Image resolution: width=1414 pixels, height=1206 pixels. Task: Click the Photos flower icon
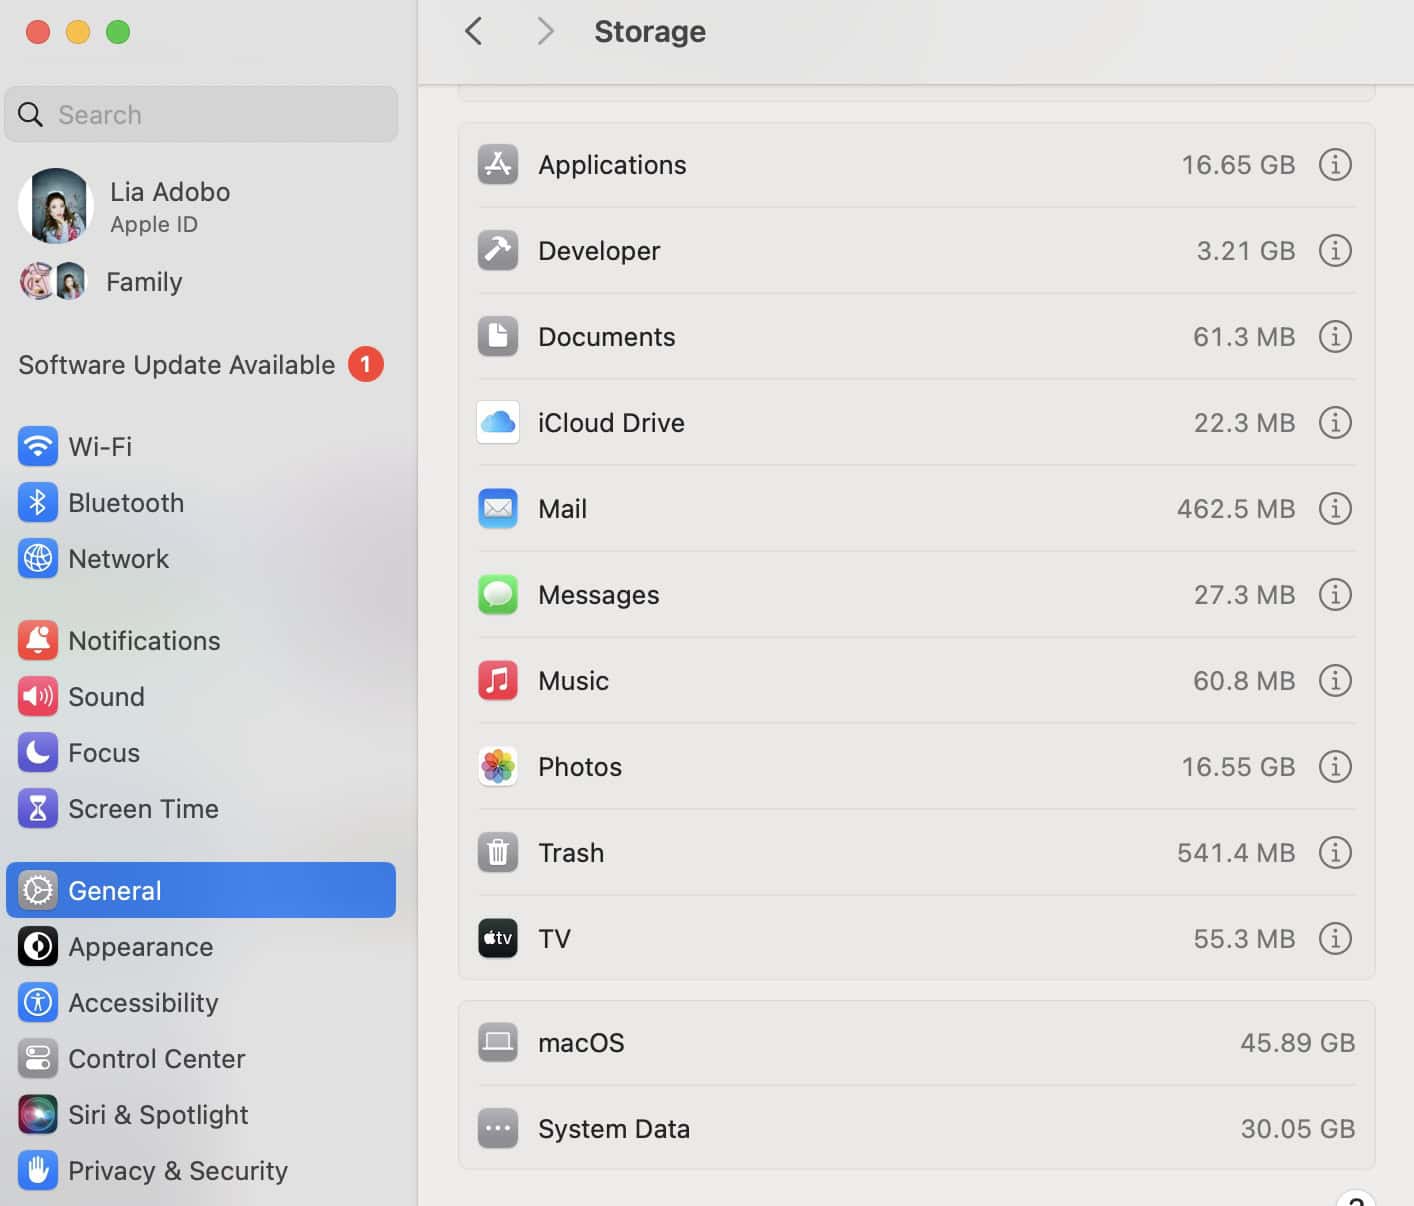coord(498,767)
